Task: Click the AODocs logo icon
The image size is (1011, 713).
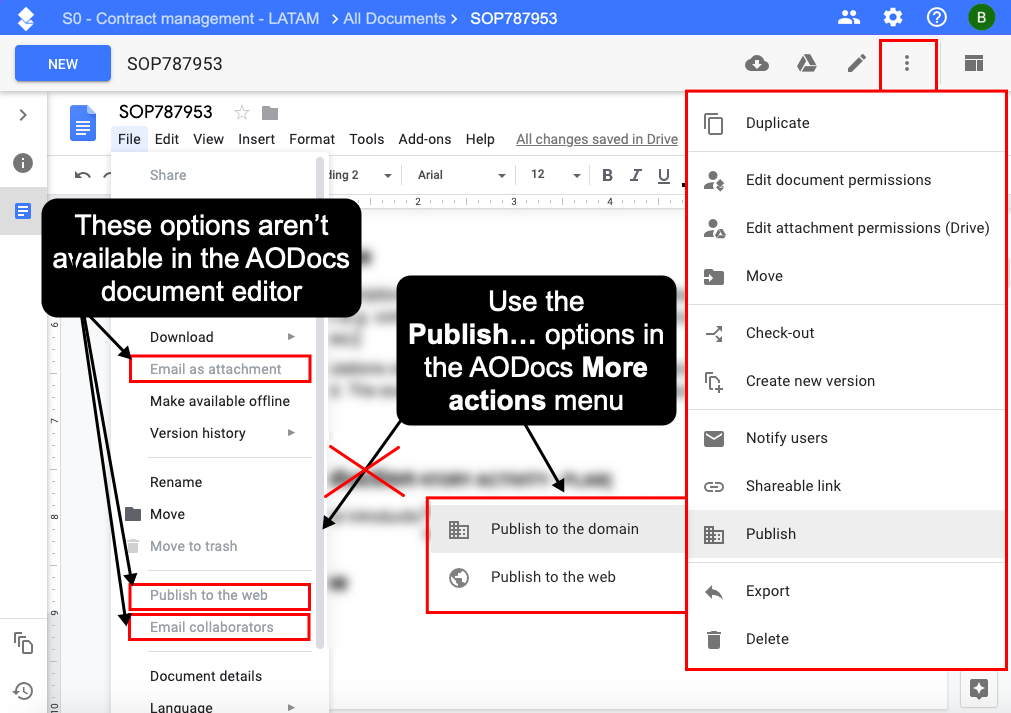Action: click(26, 19)
